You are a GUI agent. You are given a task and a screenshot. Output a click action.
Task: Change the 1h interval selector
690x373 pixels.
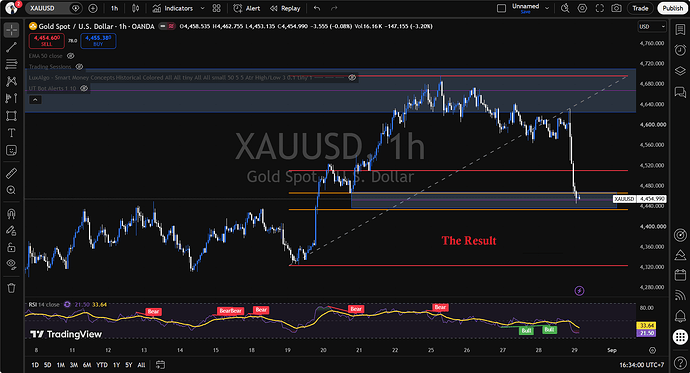(x=114, y=8)
